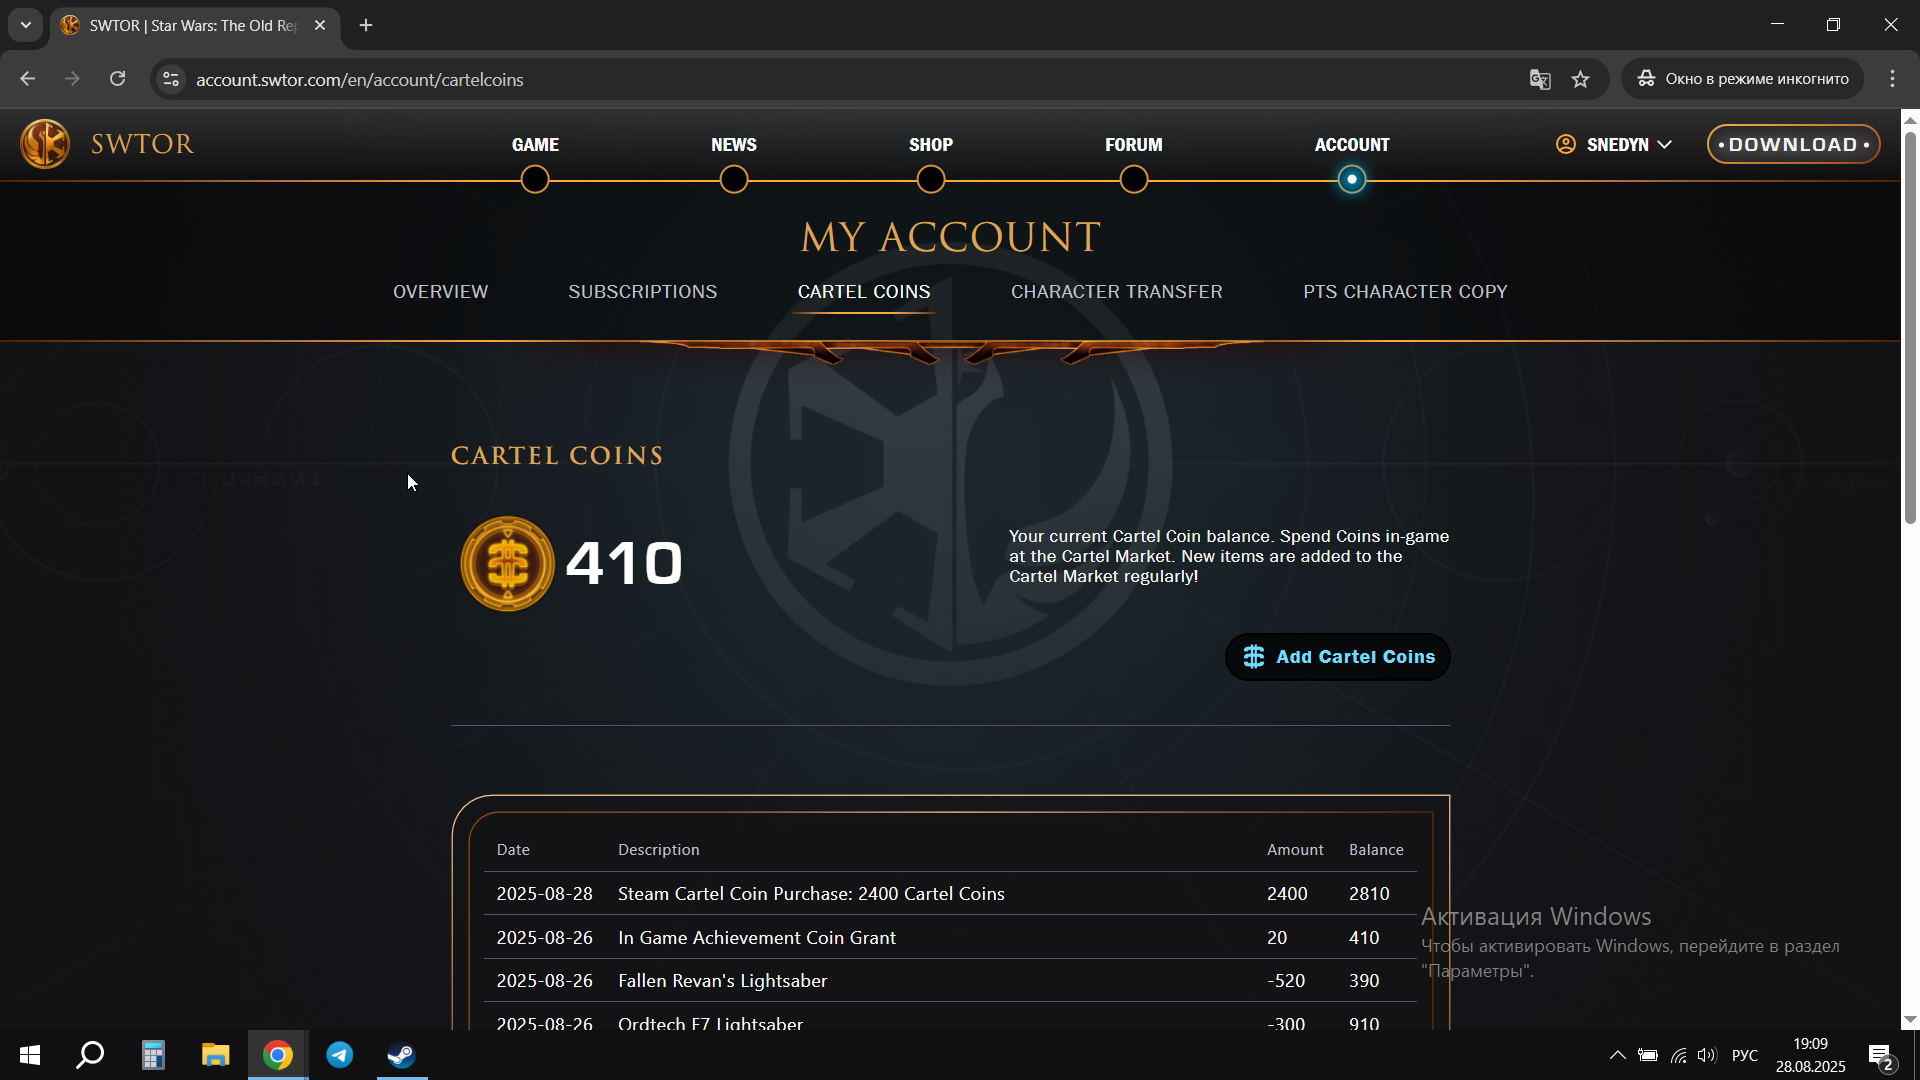Bookmark this page with the star icon
This screenshot has height=1080, width=1920.
pyautogui.click(x=1580, y=79)
